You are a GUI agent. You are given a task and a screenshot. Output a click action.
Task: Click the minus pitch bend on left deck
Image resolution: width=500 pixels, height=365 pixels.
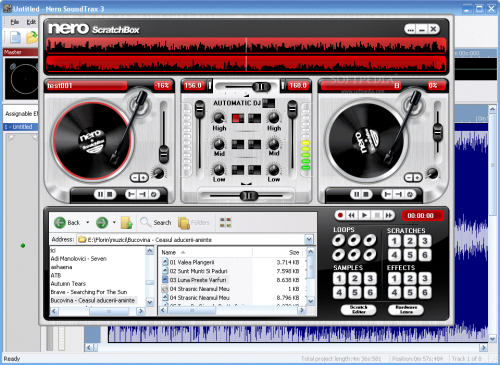135,178
